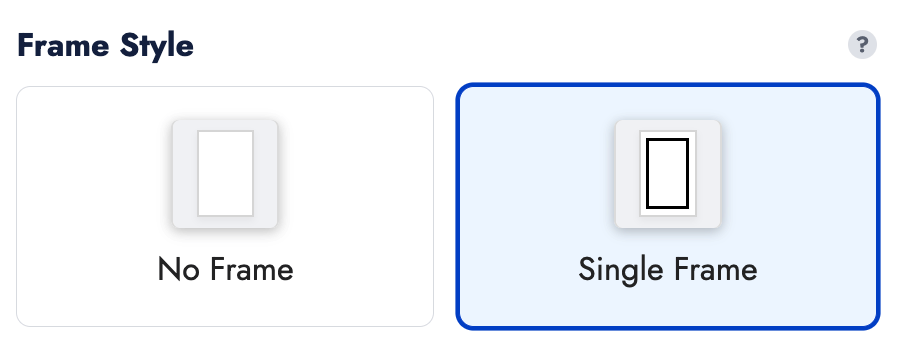Click the blue outlined selected frame card
902x360 pixels.
[x=668, y=206]
